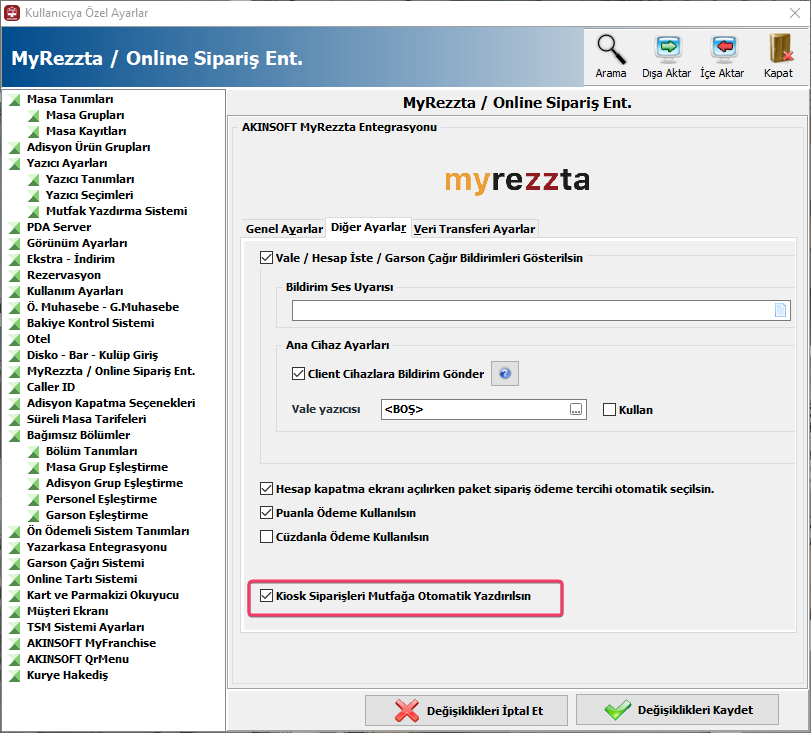Uncheck Puanla Ödeme Kullanılsın
This screenshot has width=811, height=733.
point(266,513)
